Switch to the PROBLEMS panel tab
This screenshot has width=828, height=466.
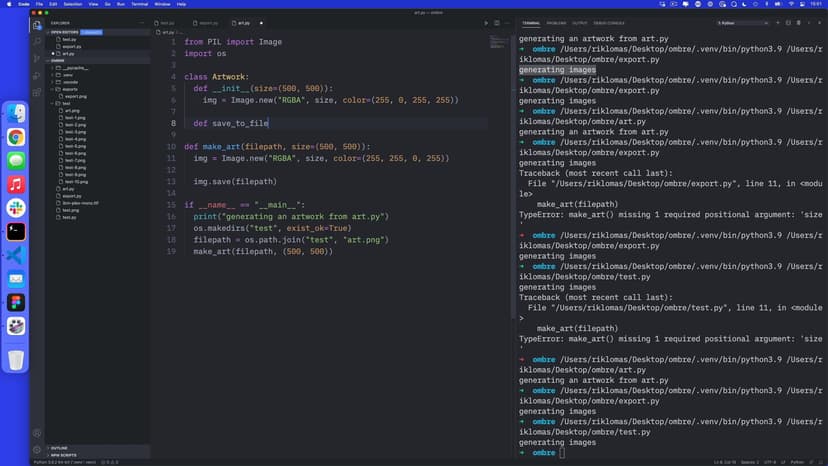(x=556, y=22)
